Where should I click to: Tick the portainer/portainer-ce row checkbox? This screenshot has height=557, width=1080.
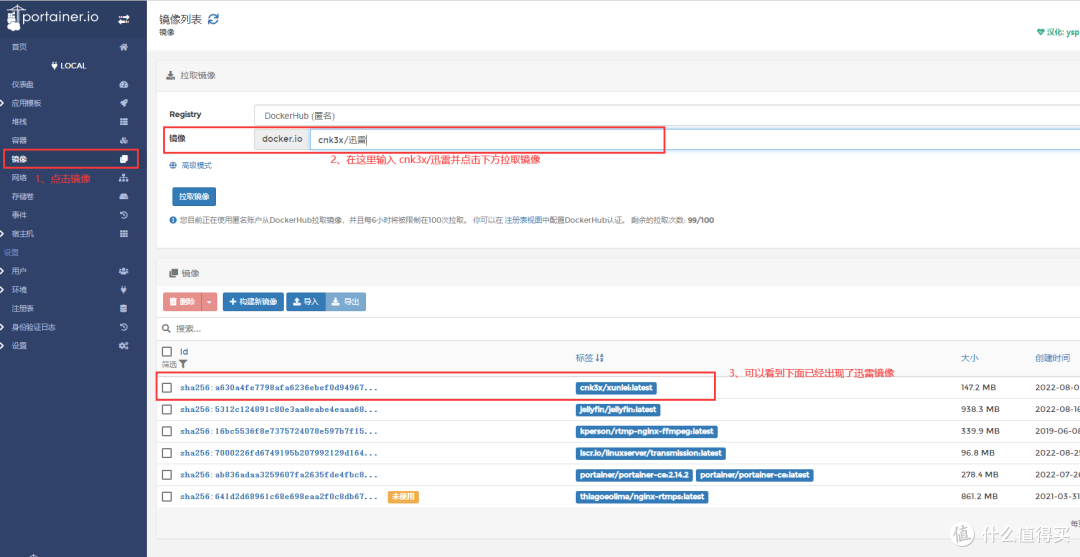tap(167, 475)
